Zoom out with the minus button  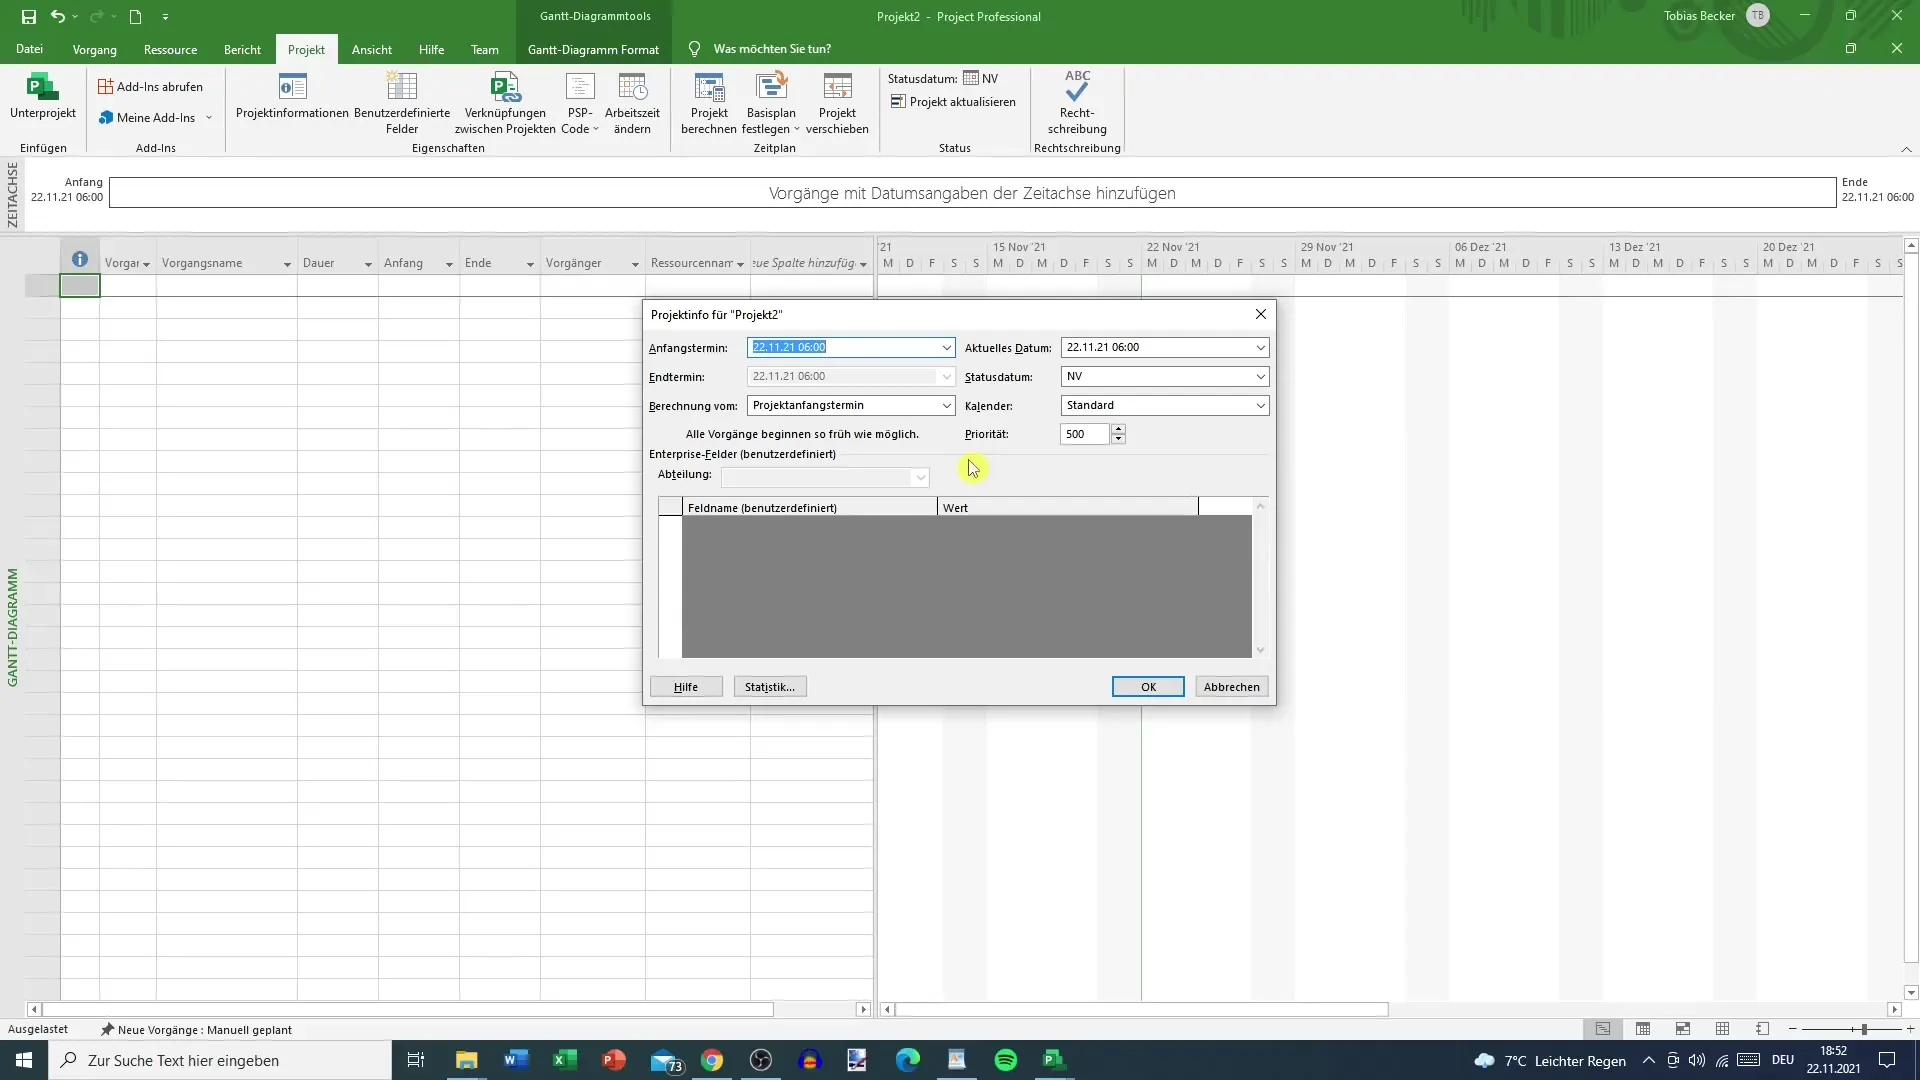(1792, 1029)
